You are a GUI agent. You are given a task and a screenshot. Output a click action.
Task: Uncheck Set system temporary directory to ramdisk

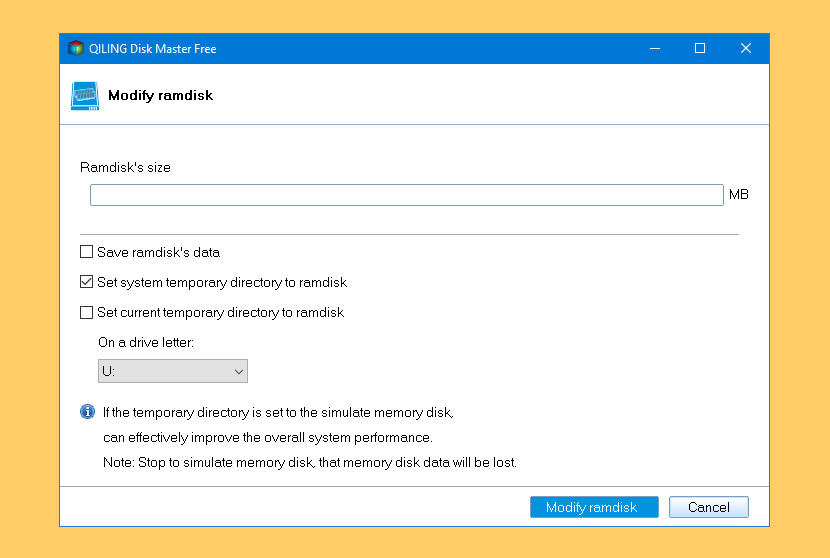pos(87,282)
